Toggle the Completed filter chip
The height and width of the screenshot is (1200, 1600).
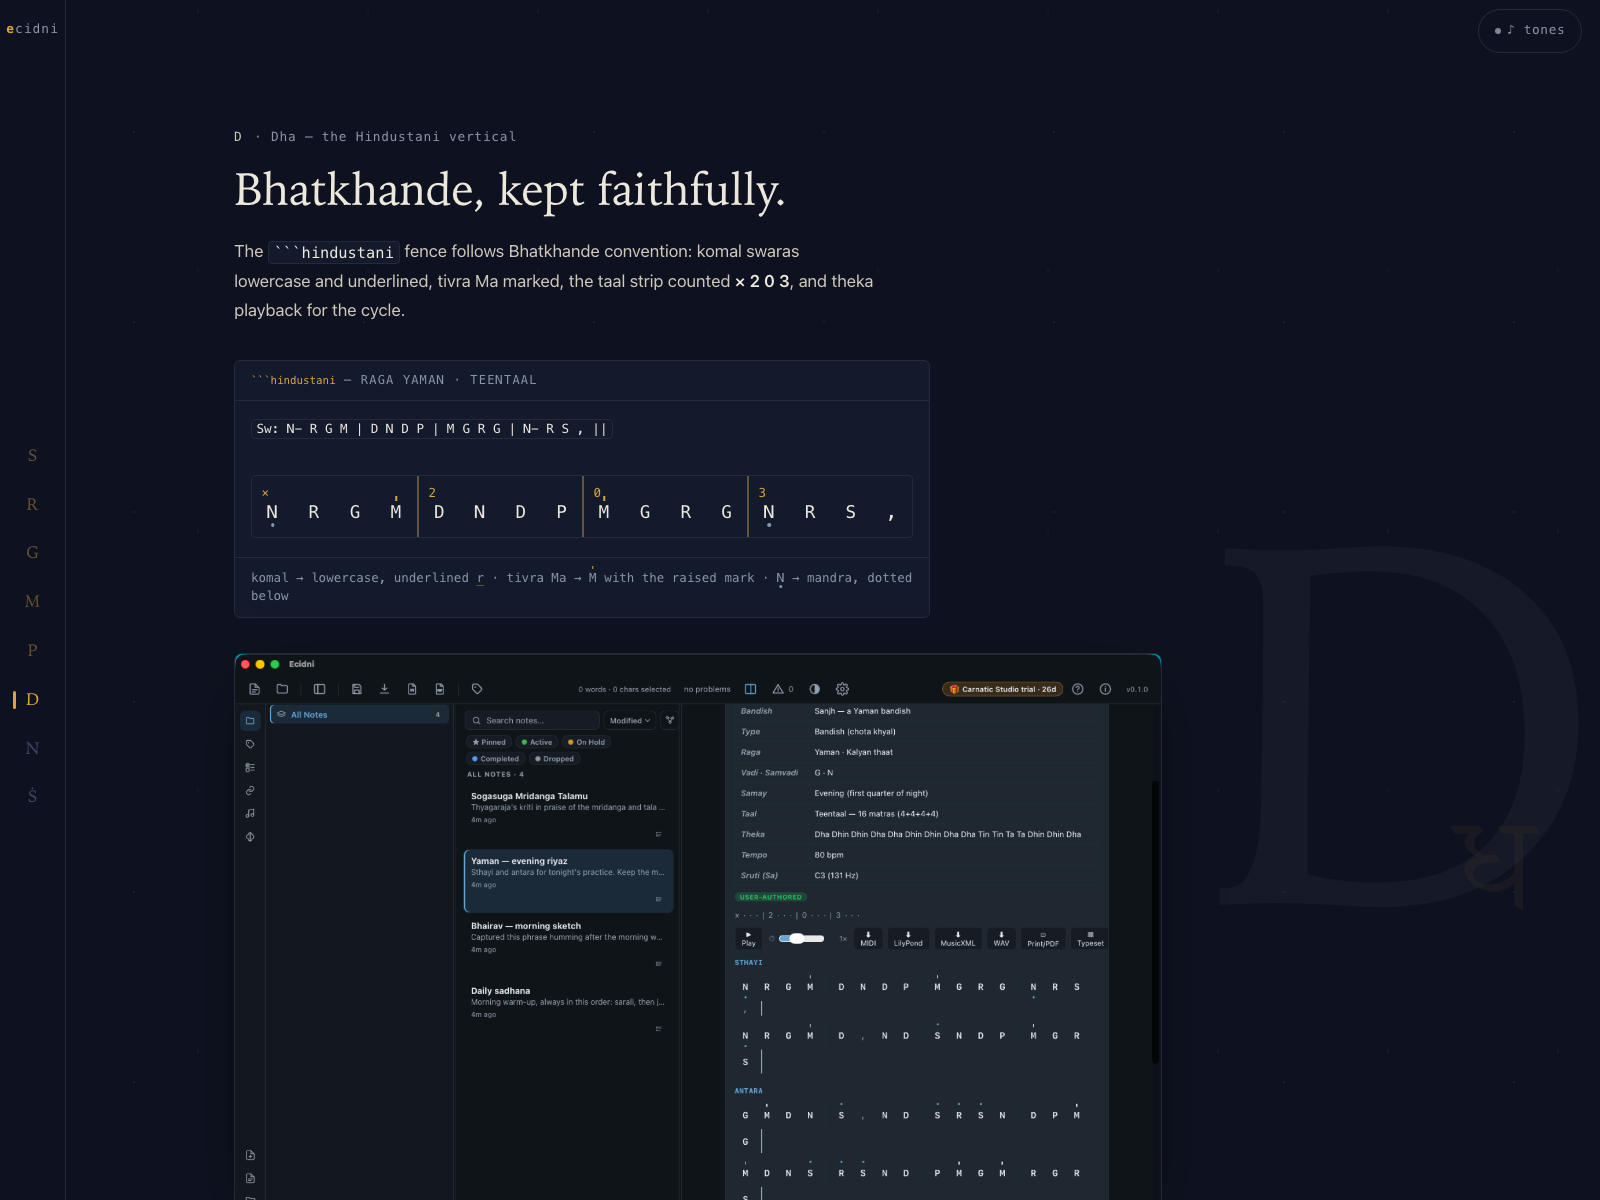[495, 759]
